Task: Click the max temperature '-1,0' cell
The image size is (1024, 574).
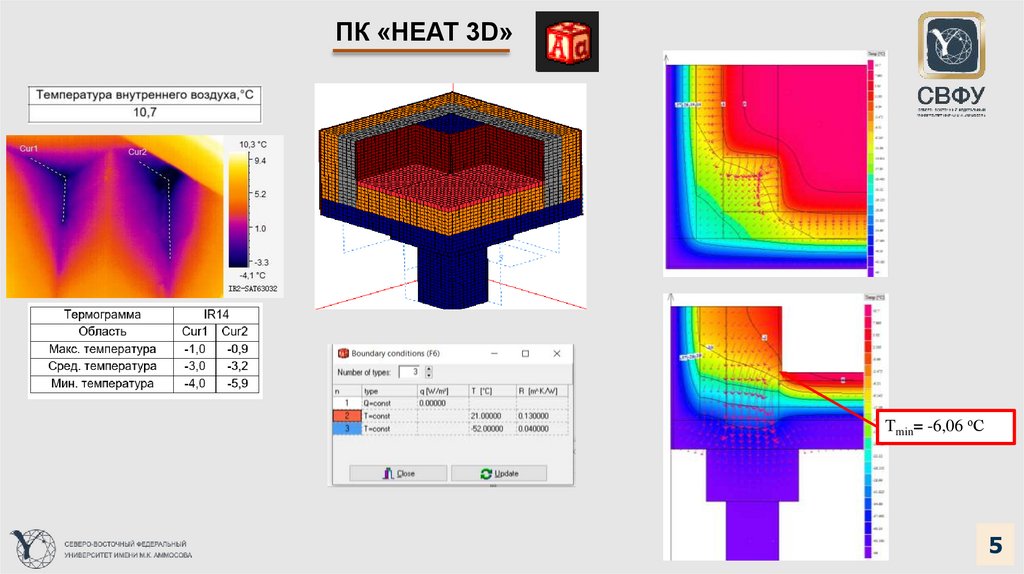Action: (195, 349)
